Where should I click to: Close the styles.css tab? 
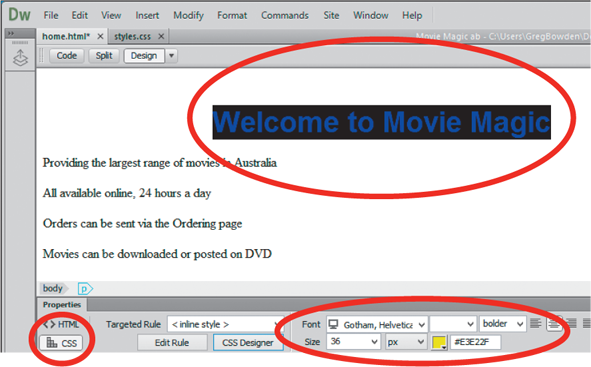pos(161,37)
